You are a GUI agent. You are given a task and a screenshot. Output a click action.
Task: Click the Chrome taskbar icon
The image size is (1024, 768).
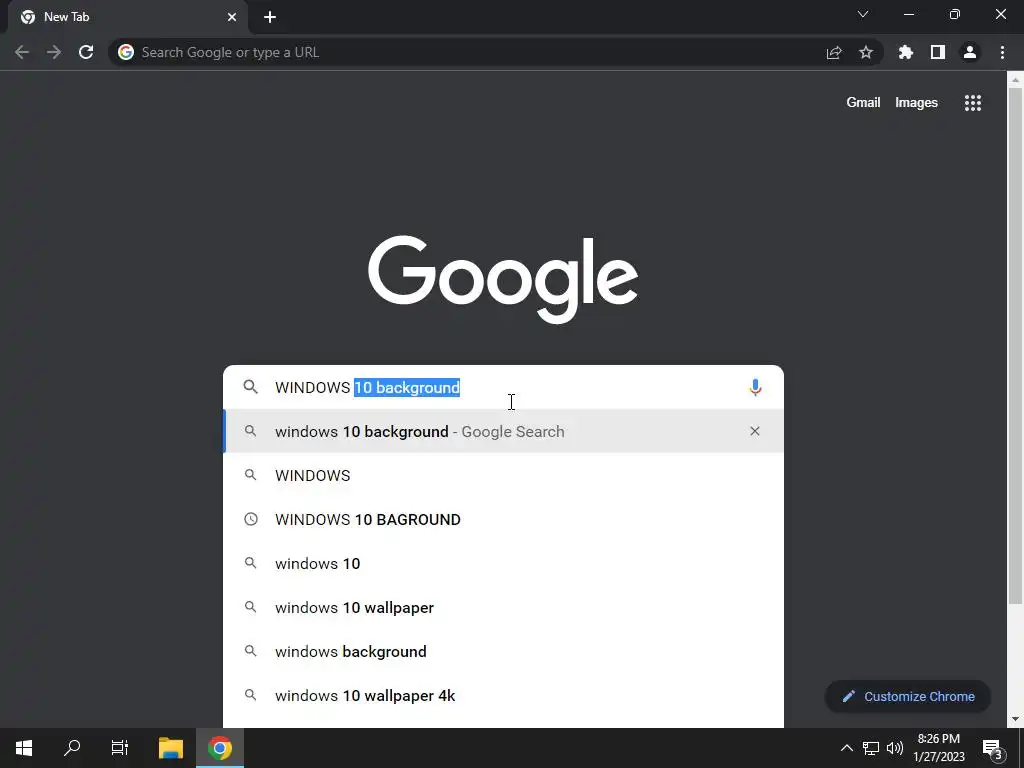point(220,748)
